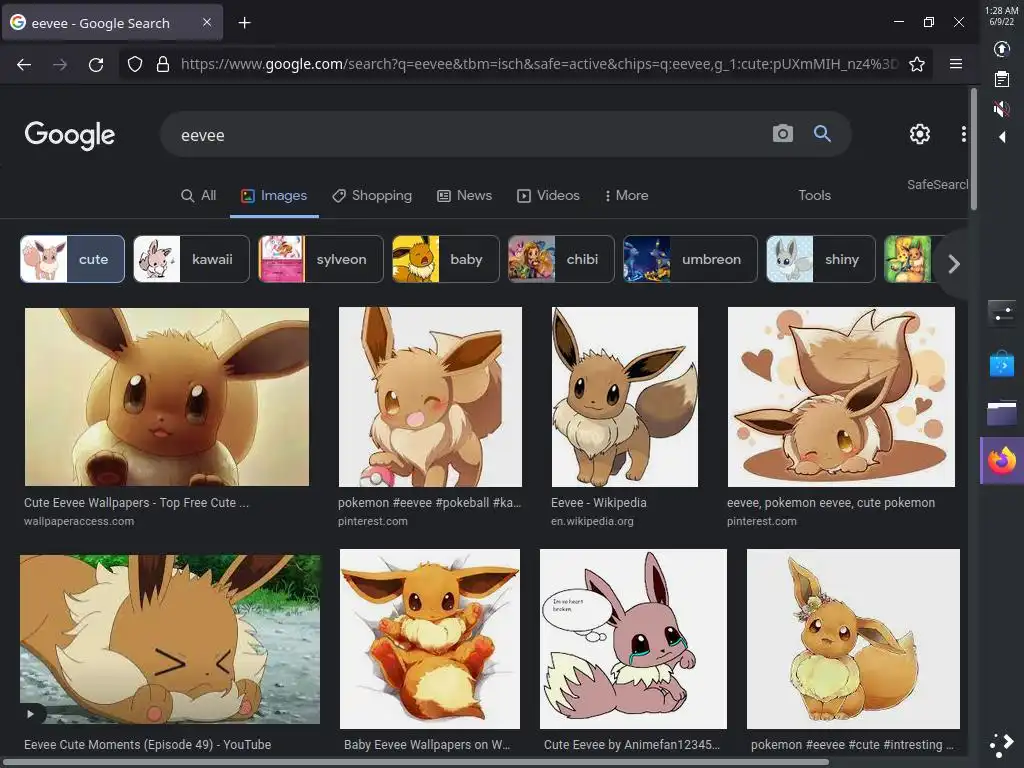1024x768 pixels.
Task: Toggle the sylveon filter chip
Action: click(321, 259)
